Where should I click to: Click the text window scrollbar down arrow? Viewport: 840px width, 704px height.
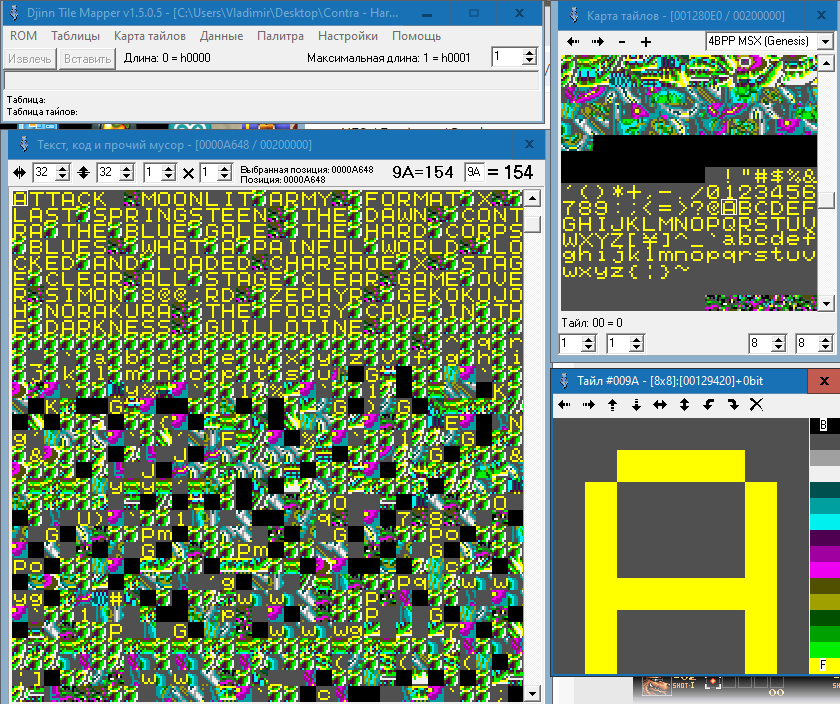point(531,693)
